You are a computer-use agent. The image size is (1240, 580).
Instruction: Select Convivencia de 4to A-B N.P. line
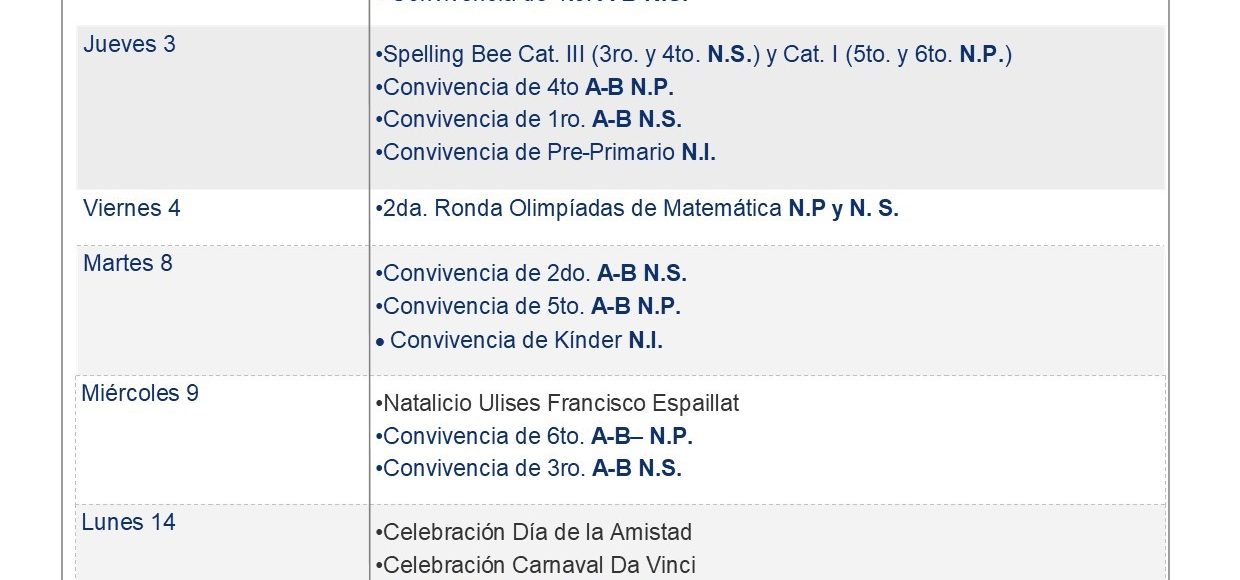click(525, 87)
